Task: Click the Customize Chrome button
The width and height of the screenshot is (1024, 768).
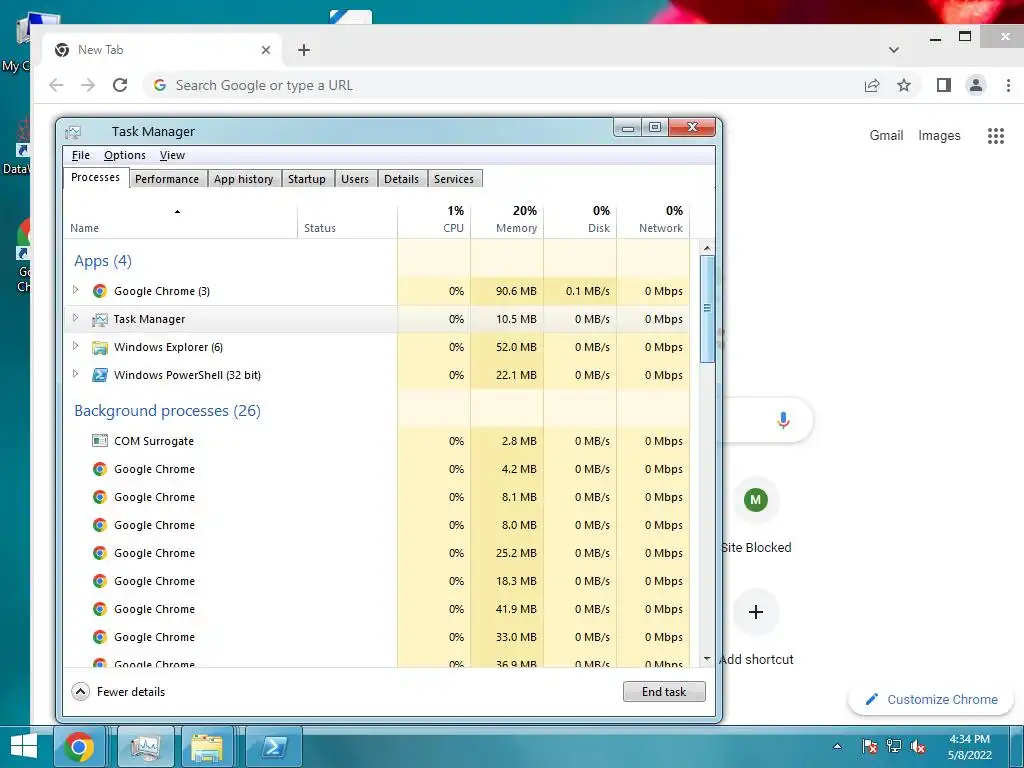Action: (x=931, y=699)
